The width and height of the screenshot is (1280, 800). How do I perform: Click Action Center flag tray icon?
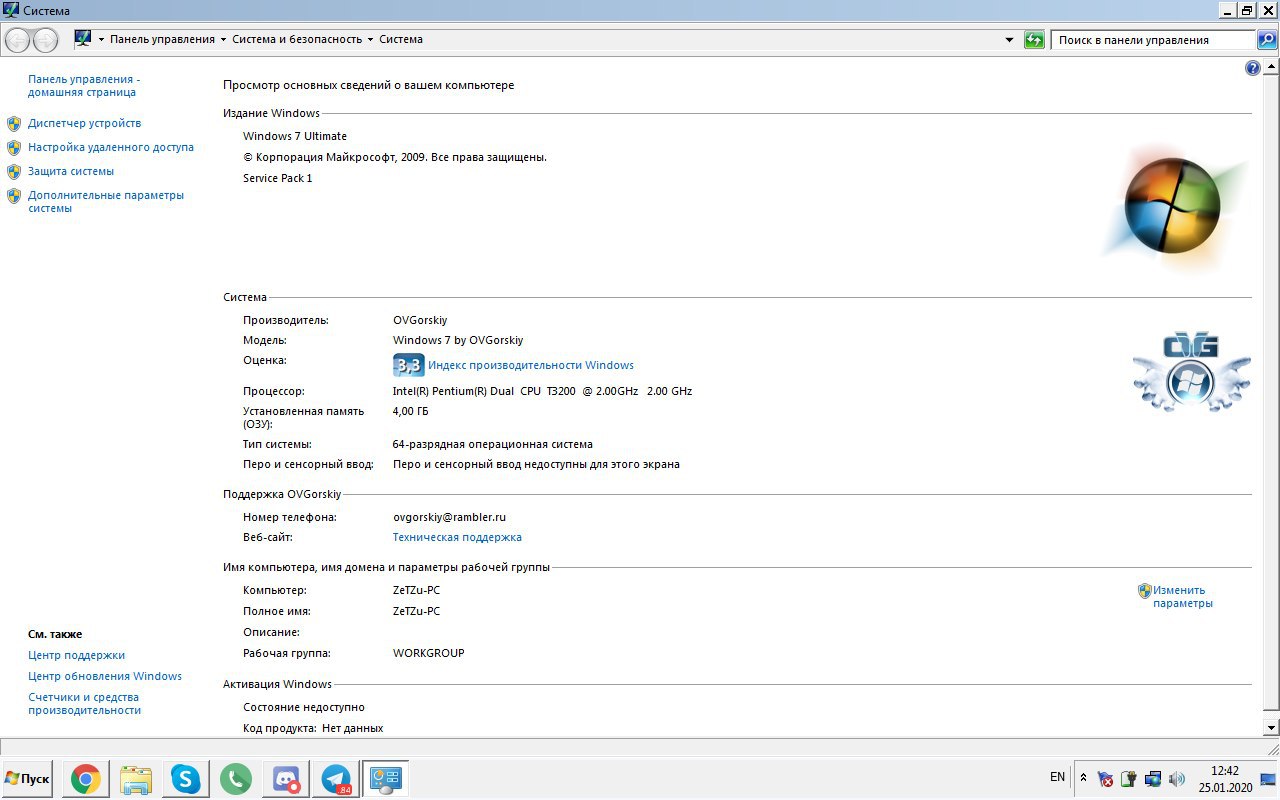coord(1105,778)
